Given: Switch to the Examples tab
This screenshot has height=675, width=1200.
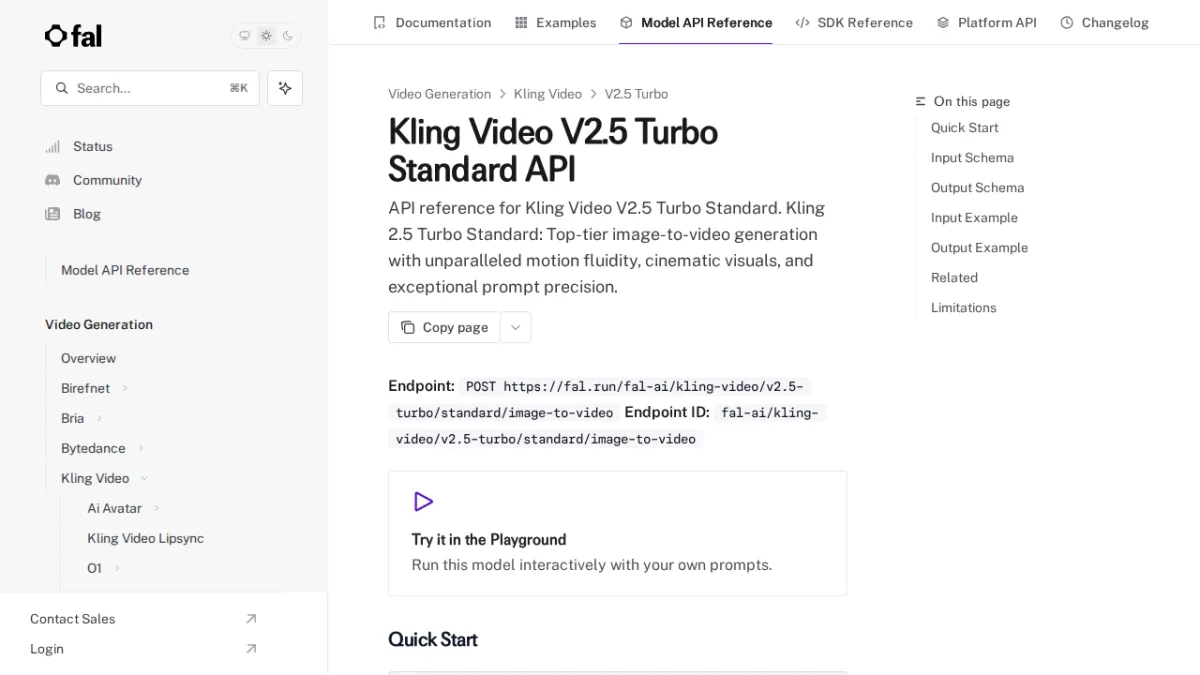Looking at the screenshot, I should point(555,22).
